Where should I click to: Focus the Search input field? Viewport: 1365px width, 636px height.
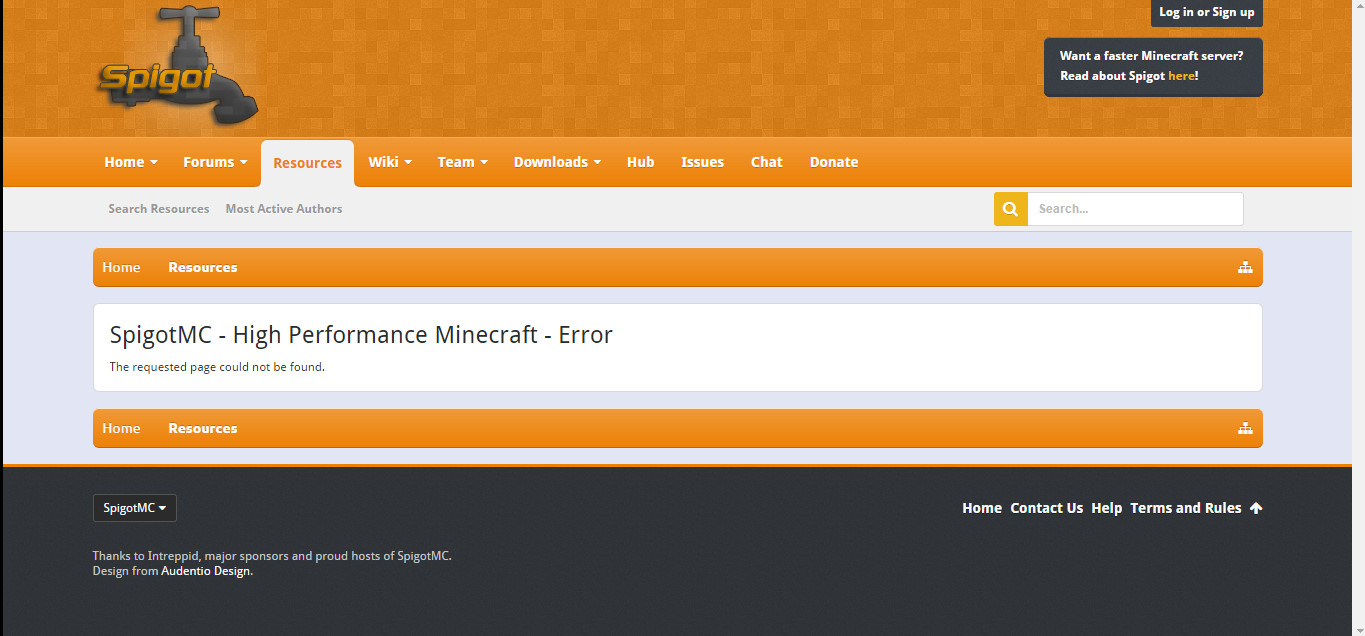coord(1135,209)
